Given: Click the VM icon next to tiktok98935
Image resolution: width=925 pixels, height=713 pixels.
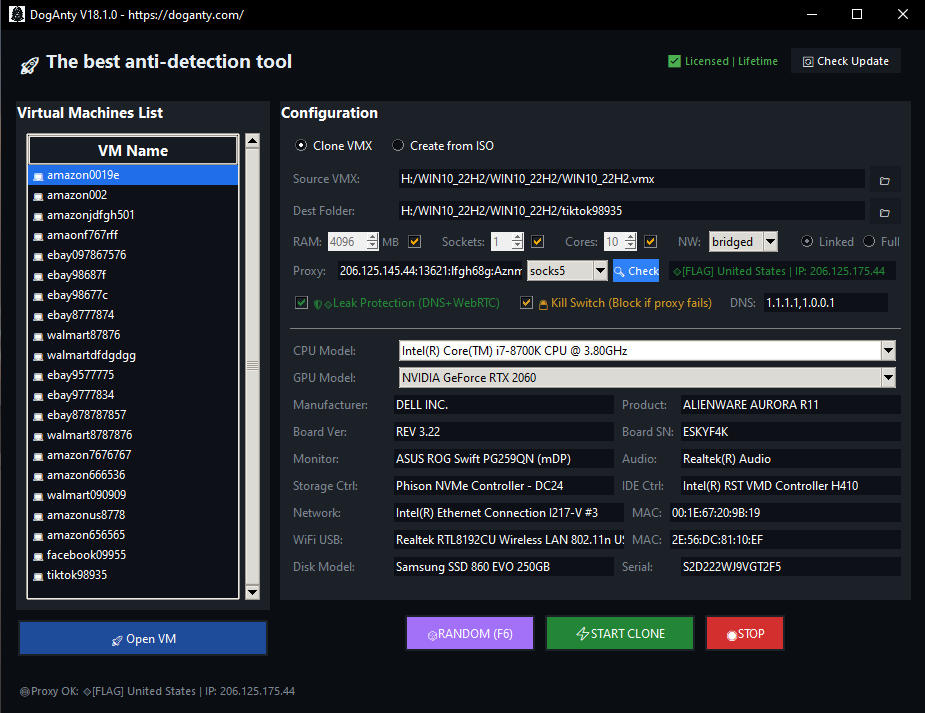Looking at the screenshot, I should pos(38,576).
